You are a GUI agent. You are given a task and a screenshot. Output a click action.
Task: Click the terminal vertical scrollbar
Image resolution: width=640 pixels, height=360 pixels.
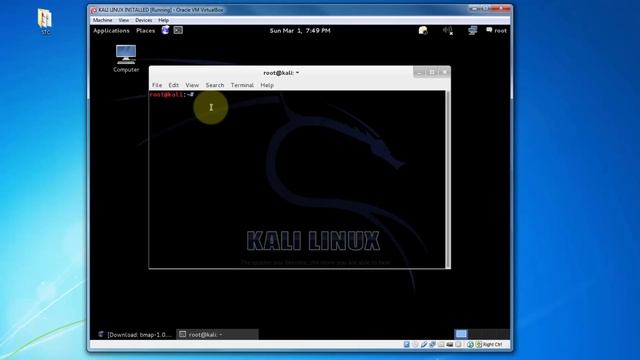448,179
